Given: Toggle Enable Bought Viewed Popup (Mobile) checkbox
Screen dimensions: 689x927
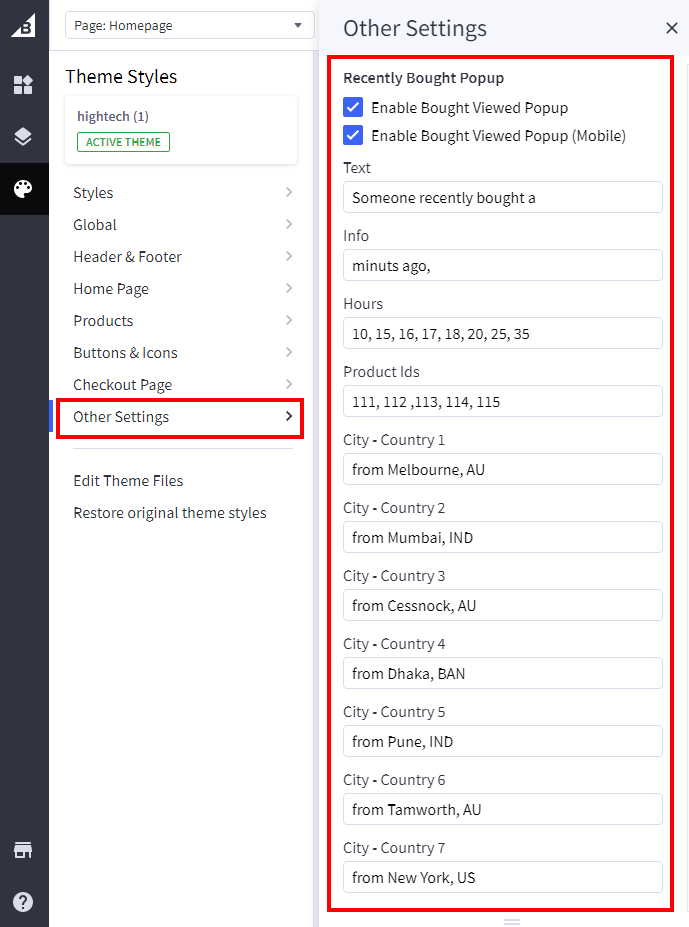Looking at the screenshot, I should tap(353, 136).
